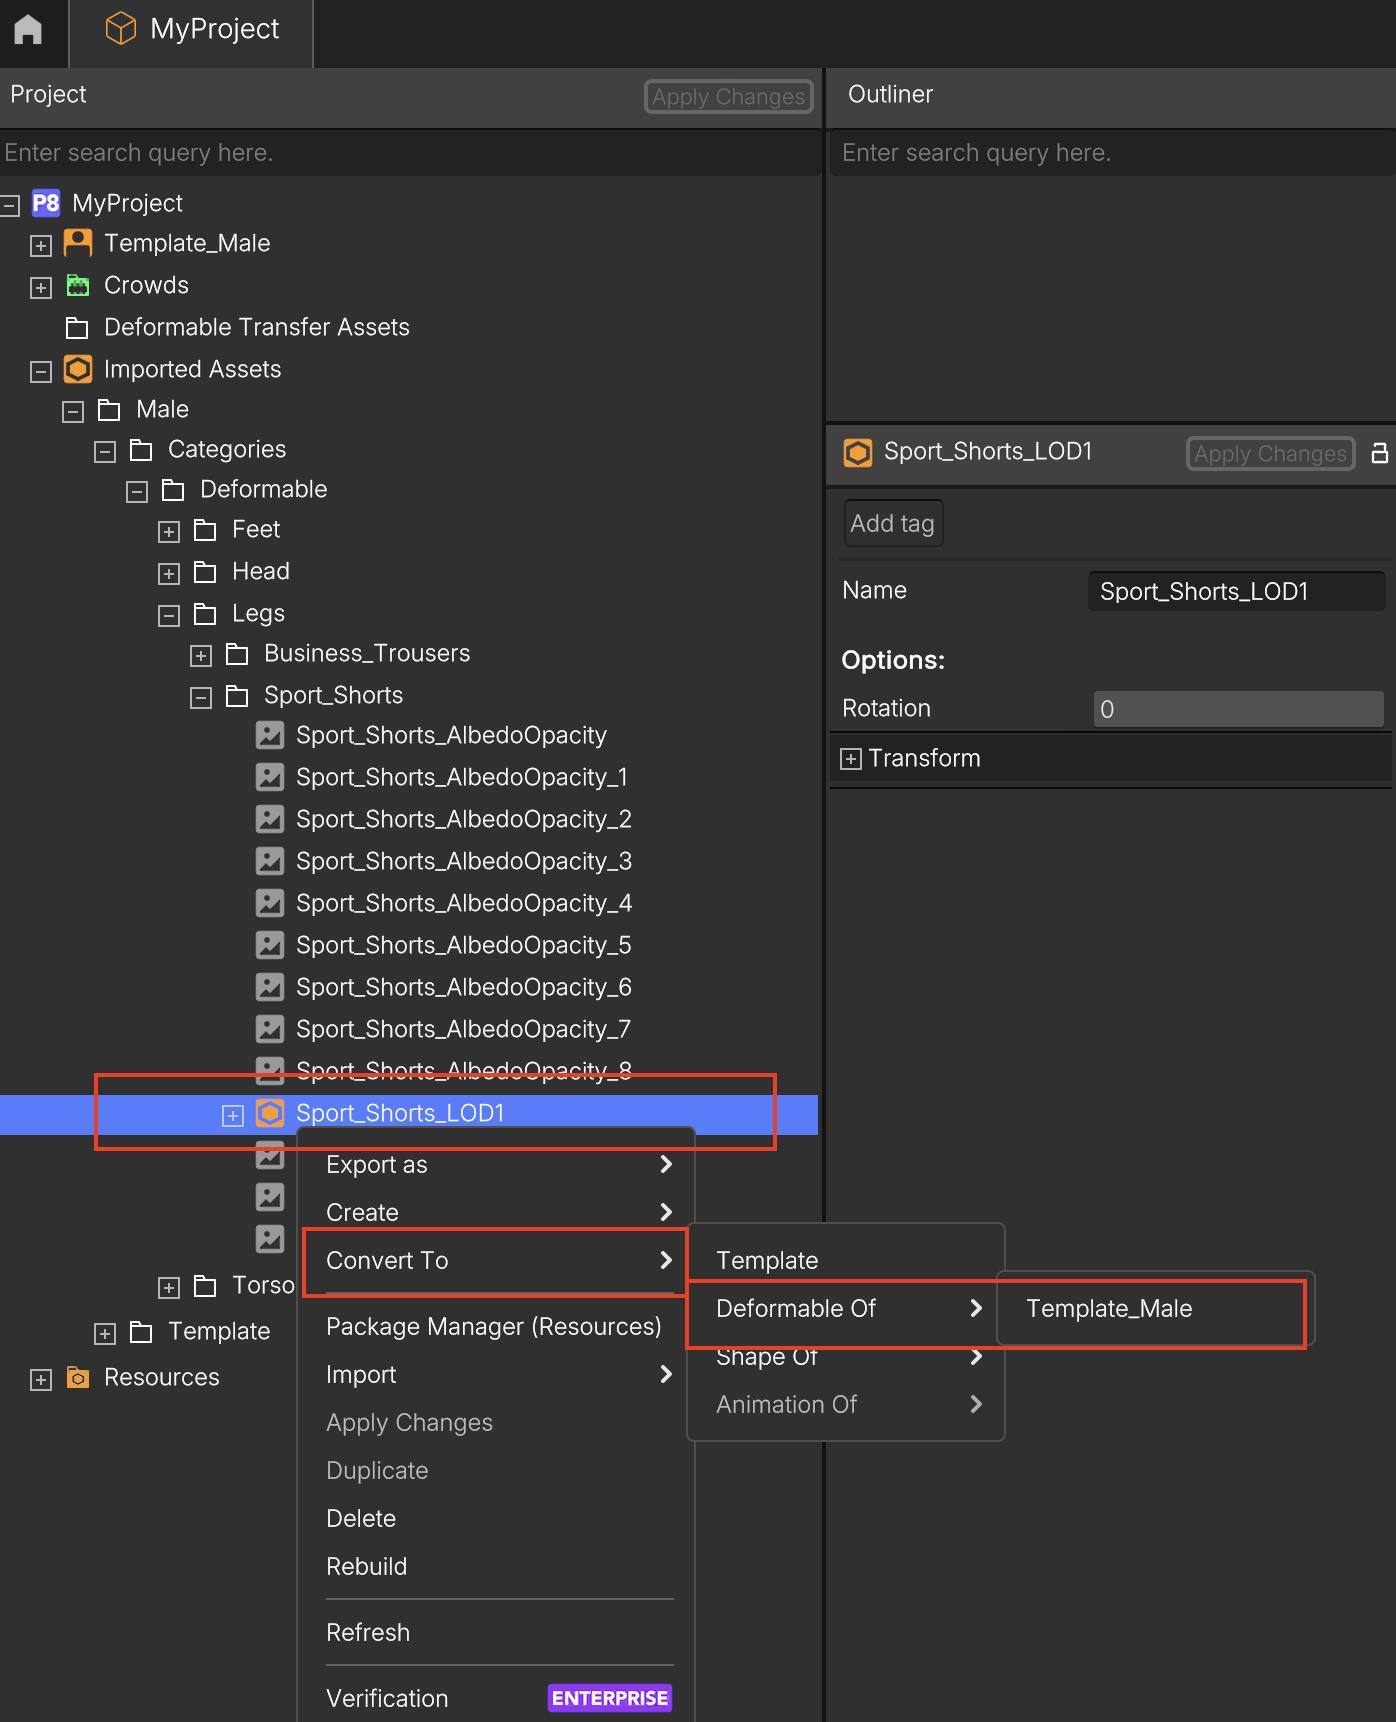Click the Add tag button
1396x1722 pixels.
point(893,524)
